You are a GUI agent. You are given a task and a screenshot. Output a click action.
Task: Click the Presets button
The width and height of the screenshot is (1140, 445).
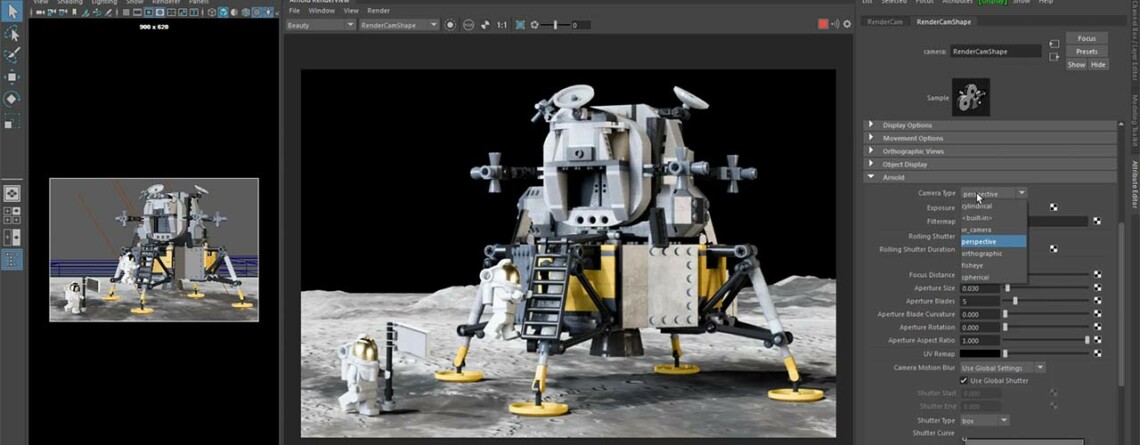[x=1086, y=51]
